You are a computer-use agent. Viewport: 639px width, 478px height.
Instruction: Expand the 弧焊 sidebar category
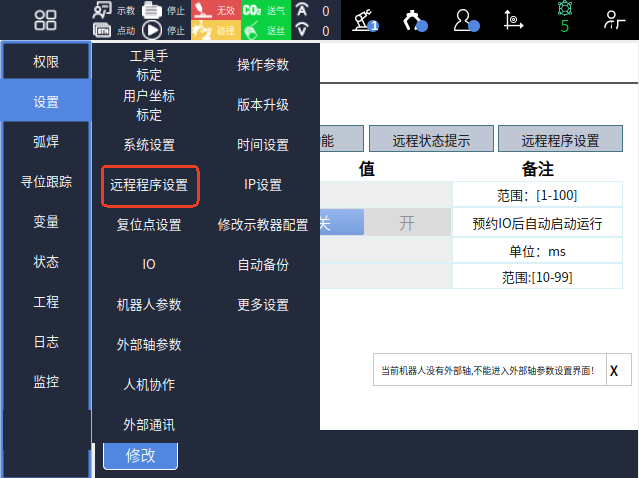pos(46,142)
